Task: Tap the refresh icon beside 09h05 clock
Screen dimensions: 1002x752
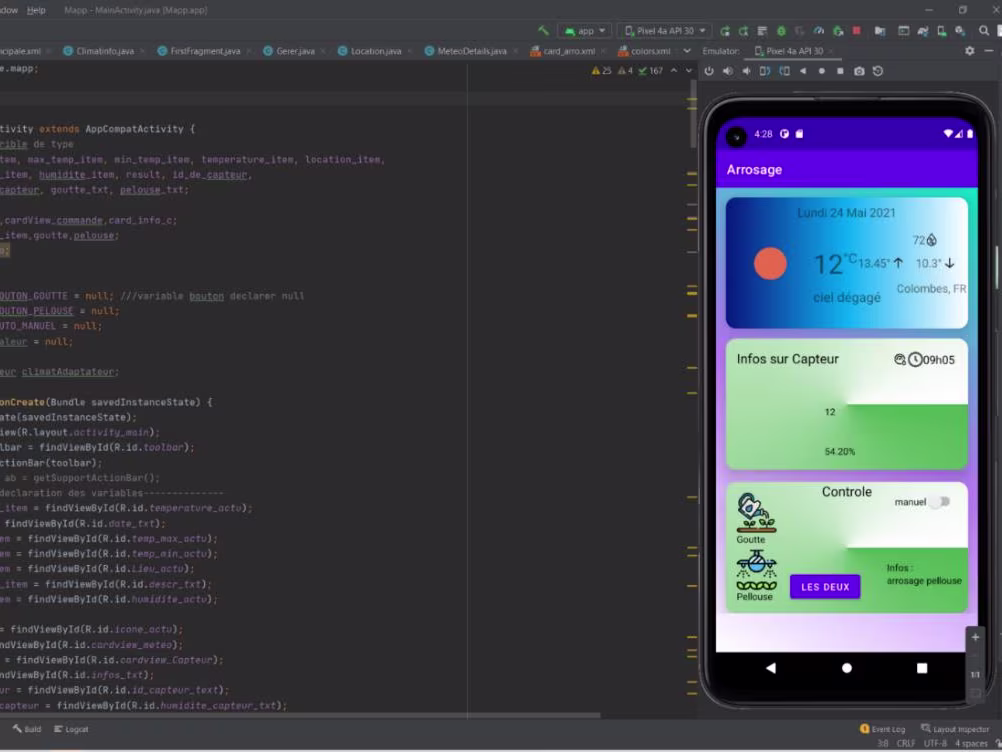Action: (x=900, y=360)
